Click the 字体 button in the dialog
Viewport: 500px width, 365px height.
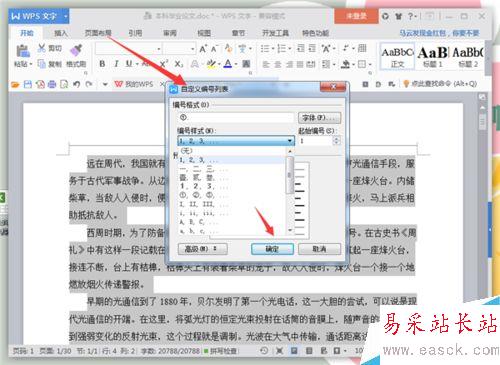tap(319, 117)
